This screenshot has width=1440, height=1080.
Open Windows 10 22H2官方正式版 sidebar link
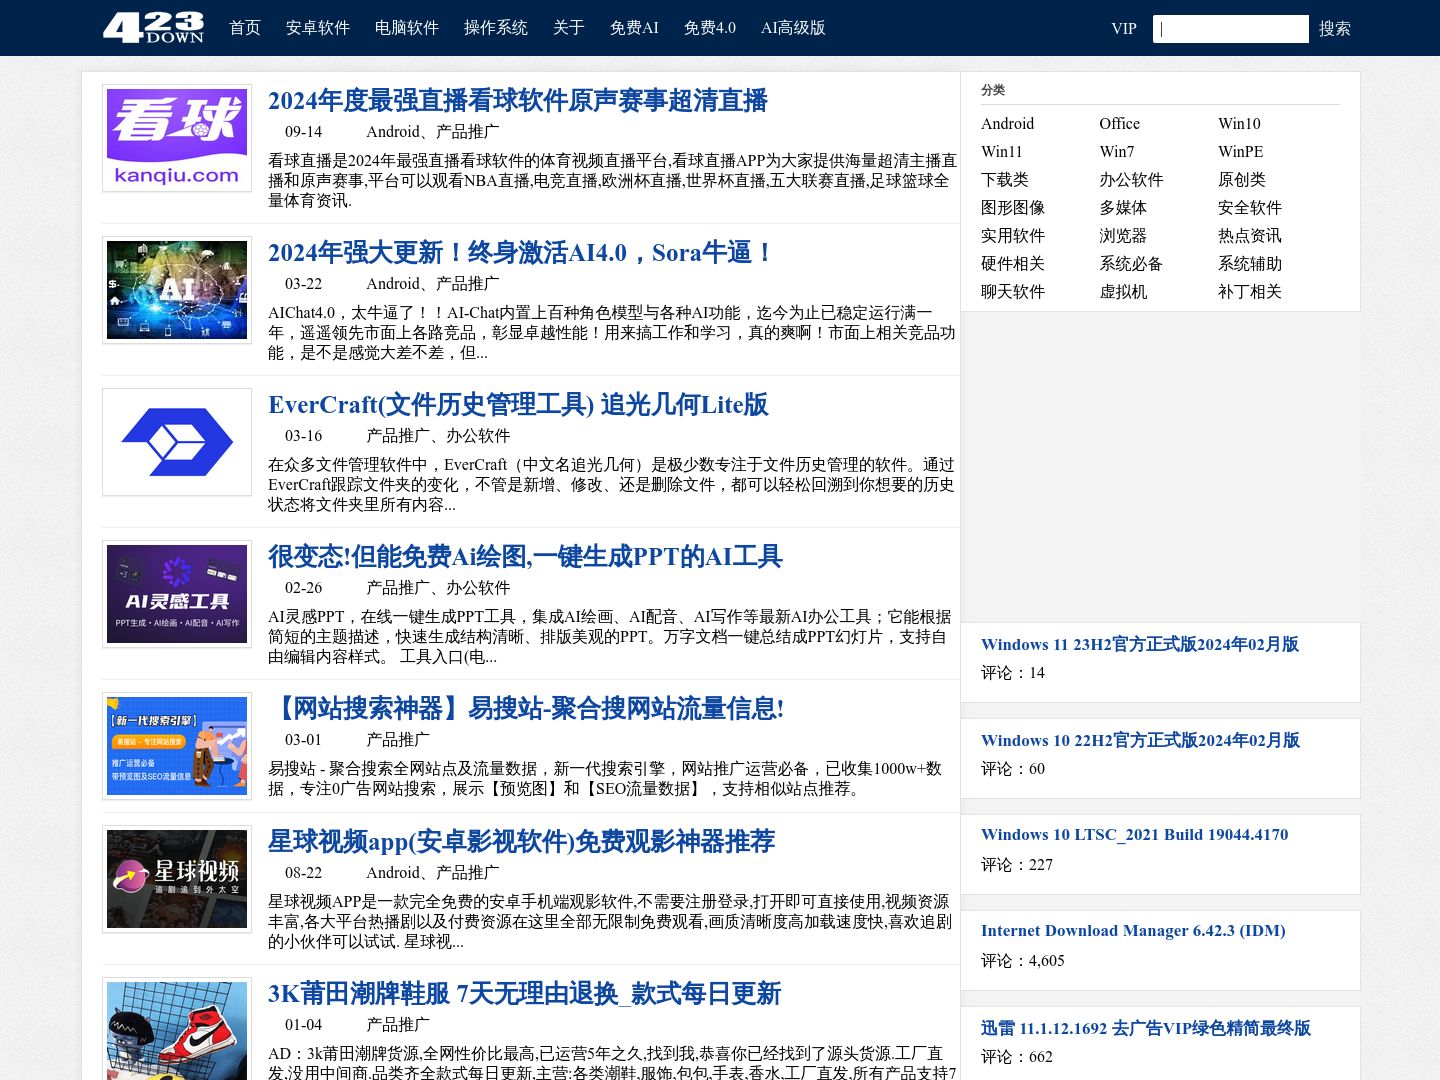click(x=1140, y=740)
